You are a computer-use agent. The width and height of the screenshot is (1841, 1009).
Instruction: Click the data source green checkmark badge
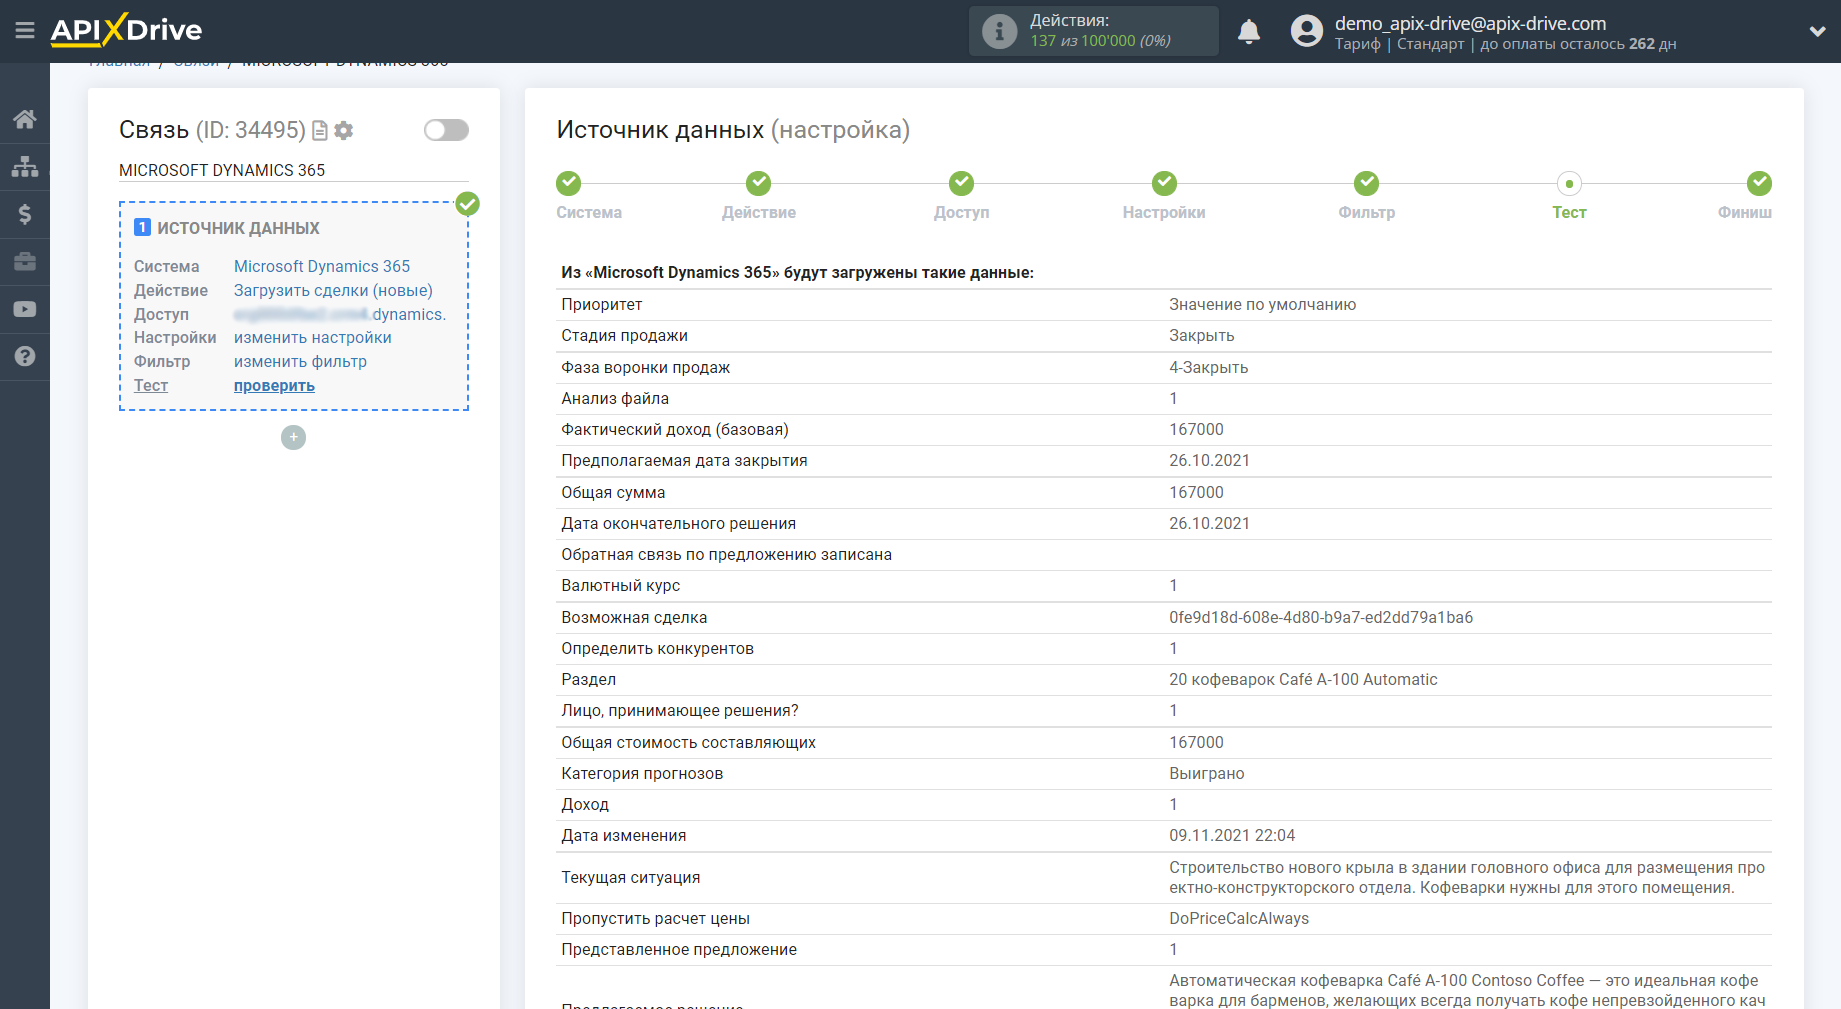click(467, 204)
